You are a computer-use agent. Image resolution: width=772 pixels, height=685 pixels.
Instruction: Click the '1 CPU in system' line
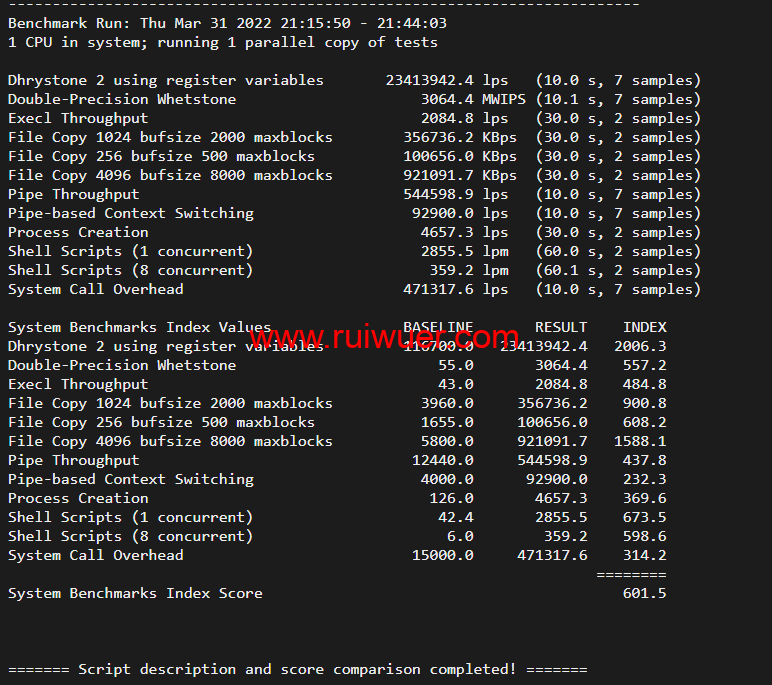[x=222, y=42]
